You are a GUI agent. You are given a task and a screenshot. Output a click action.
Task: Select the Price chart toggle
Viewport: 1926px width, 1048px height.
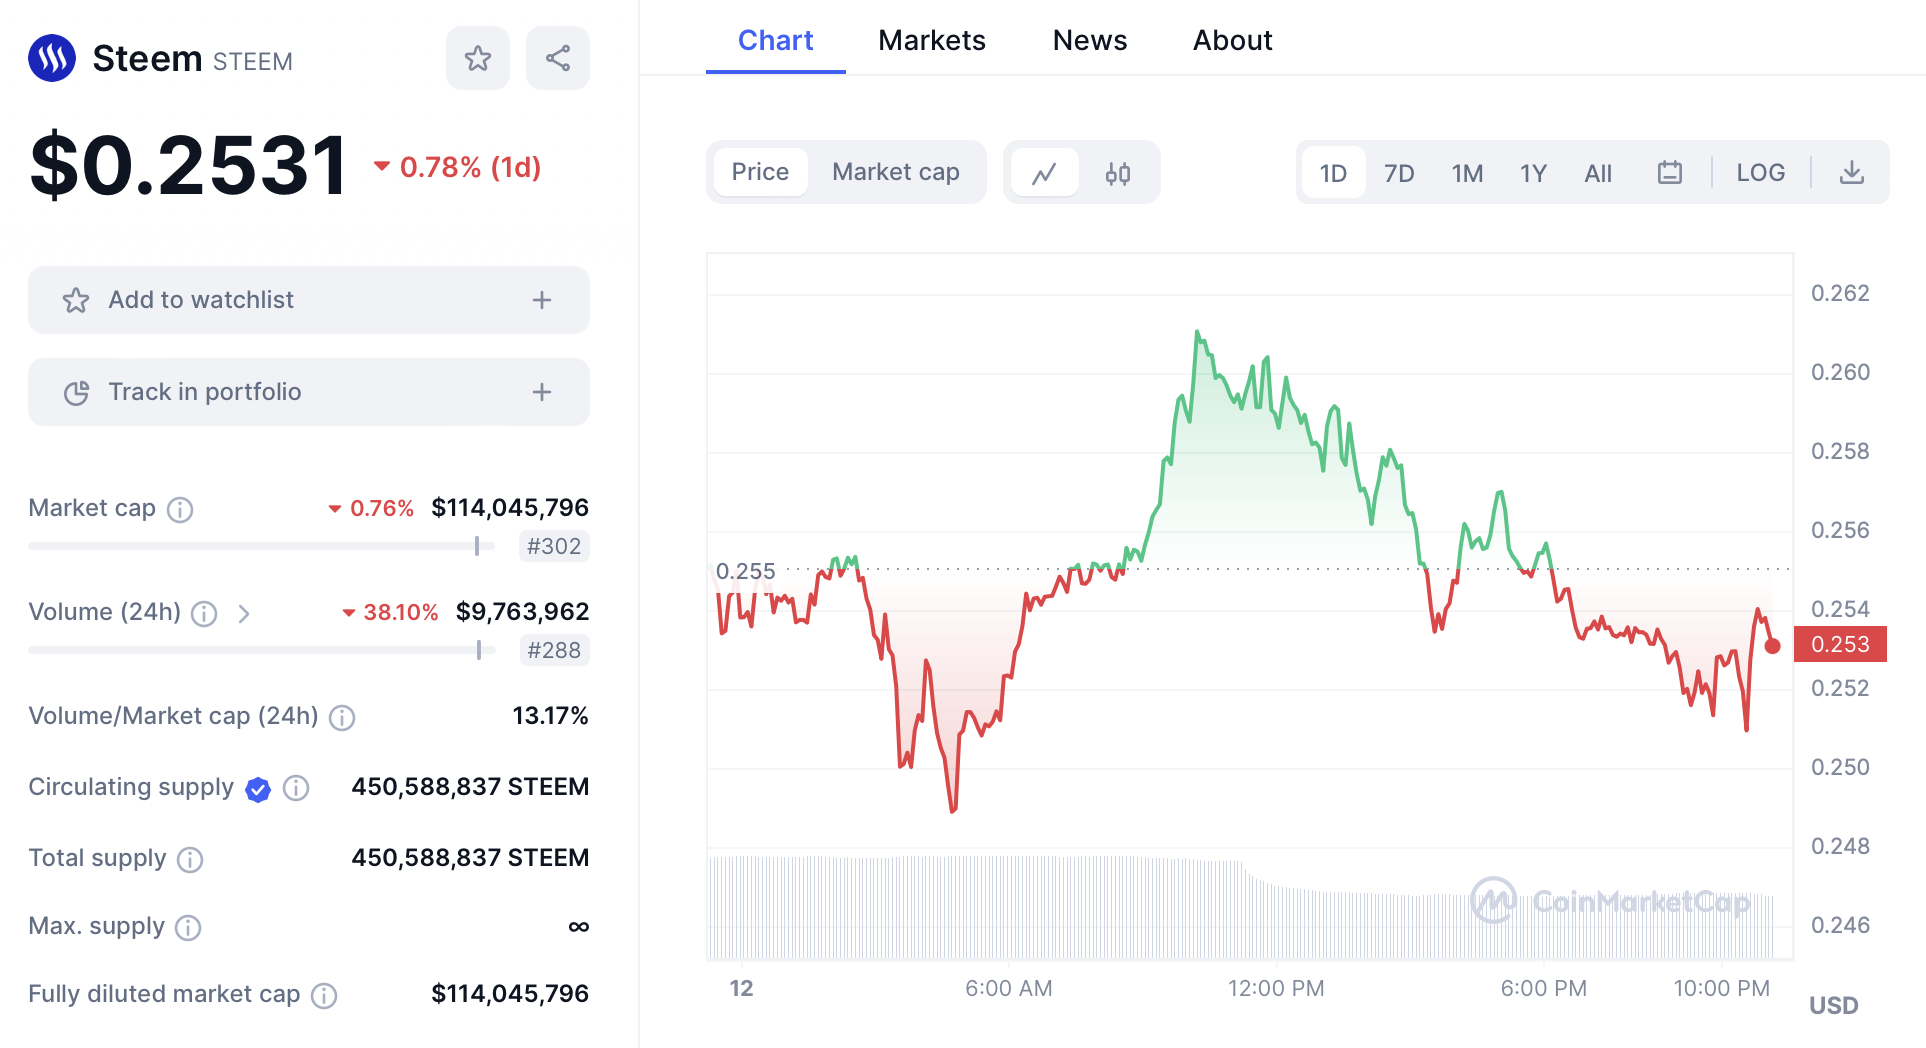tap(760, 172)
